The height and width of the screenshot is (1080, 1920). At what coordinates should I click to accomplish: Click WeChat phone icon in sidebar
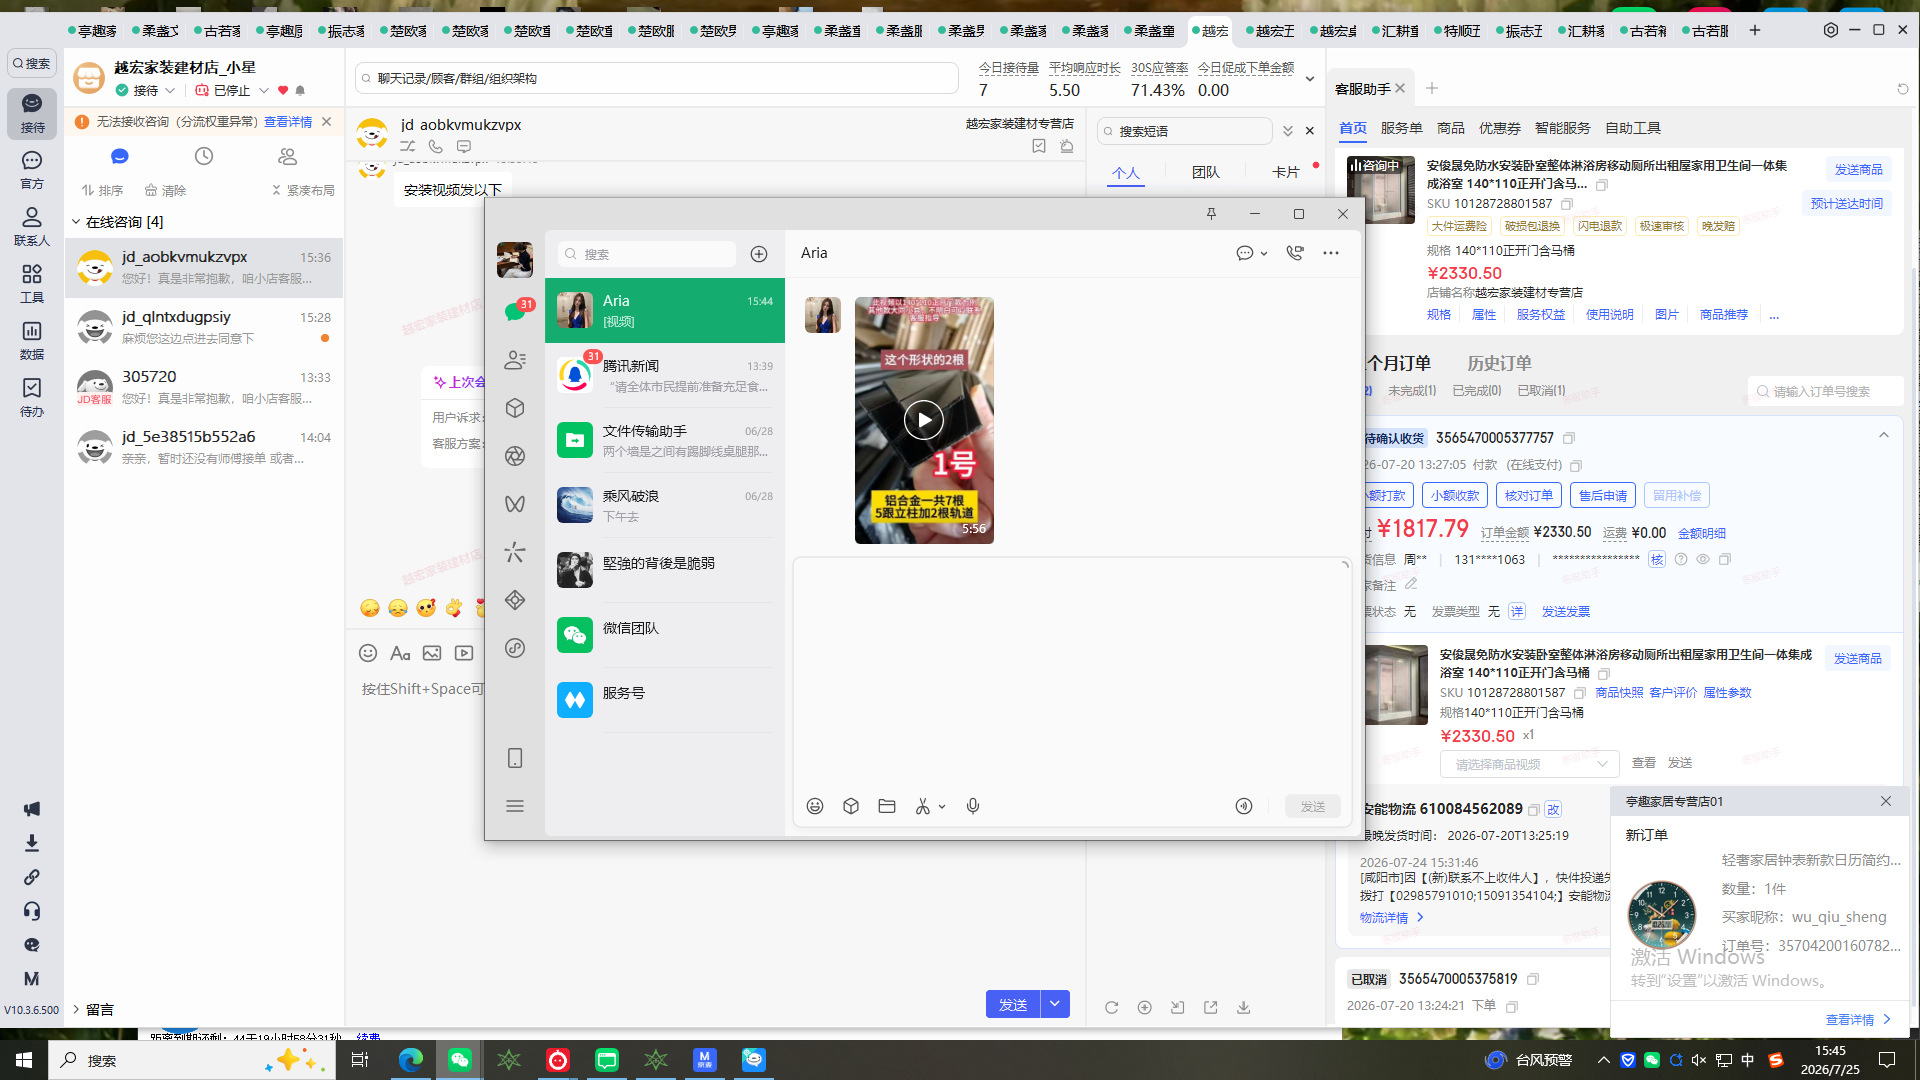pyautogui.click(x=515, y=758)
